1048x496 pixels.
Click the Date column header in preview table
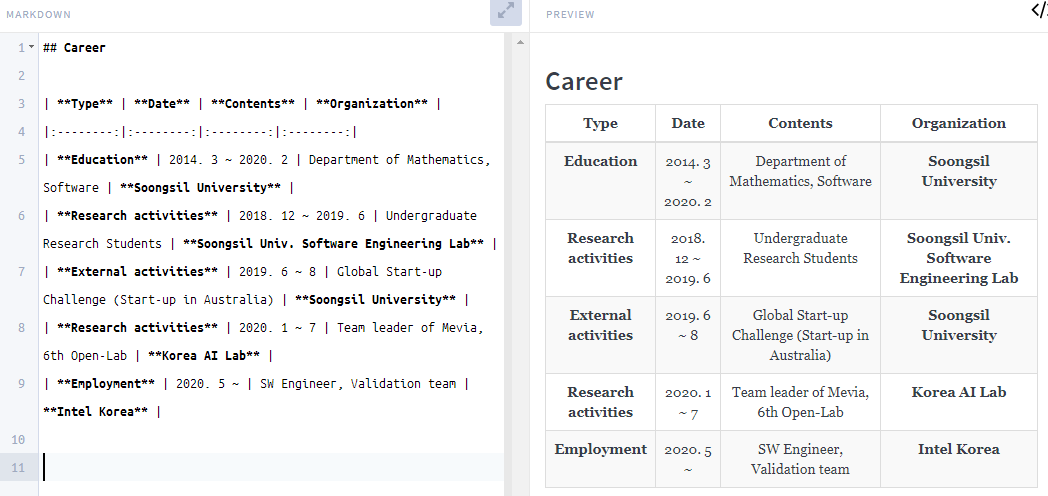point(688,123)
